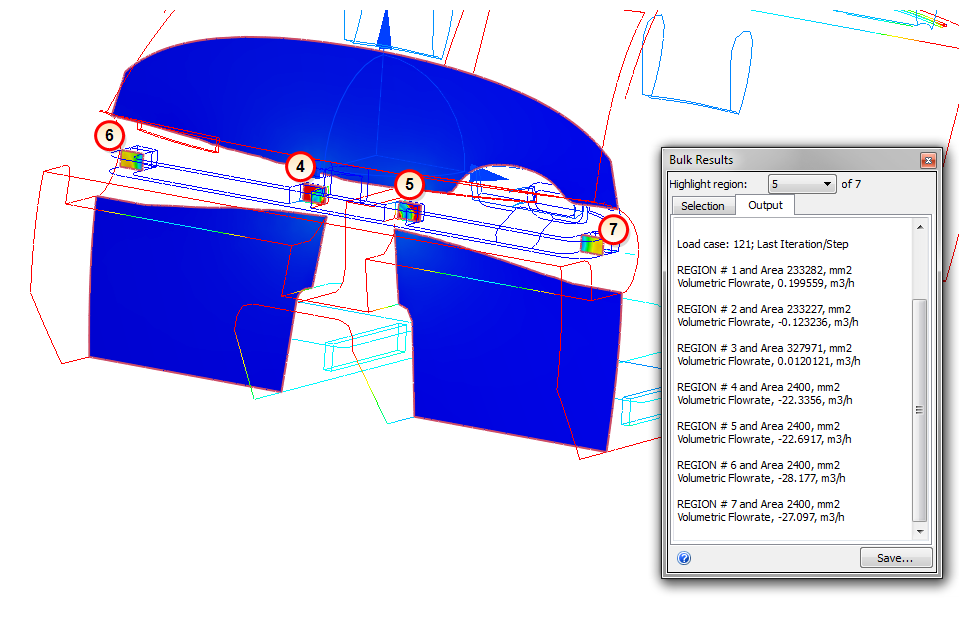Select 'Volumetric Flowrate, -28.177, m3/h' text
969x633 pixels.
(x=761, y=478)
